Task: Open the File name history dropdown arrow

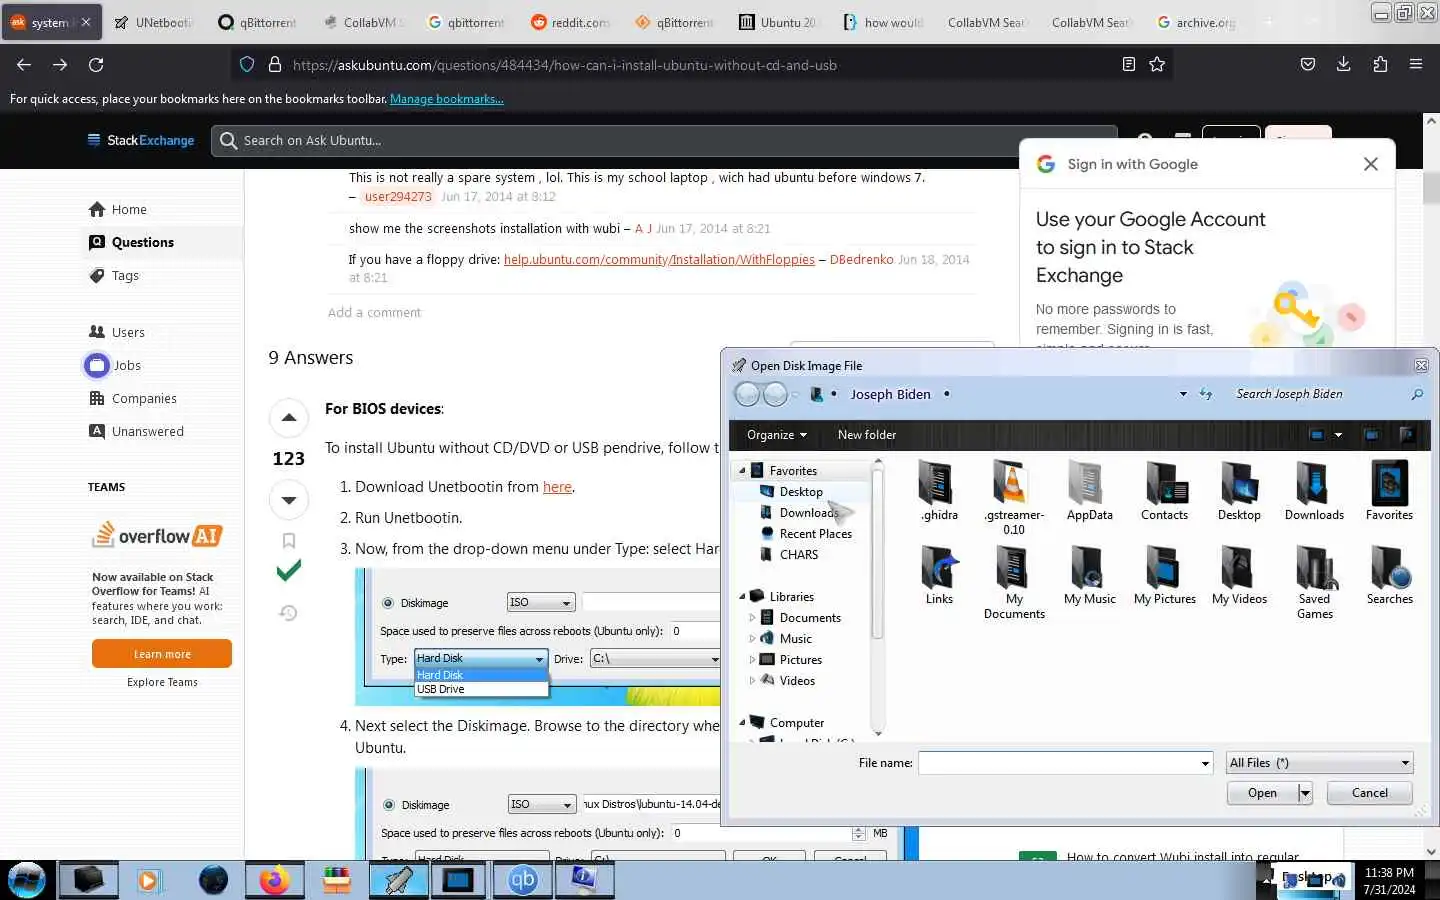Action: tap(1205, 763)
